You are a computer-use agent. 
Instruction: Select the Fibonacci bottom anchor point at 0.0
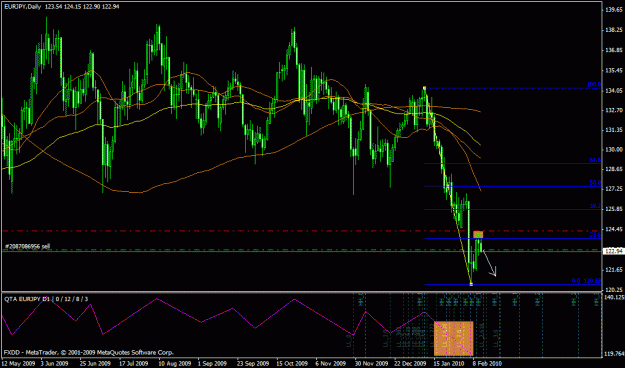[471, 284]
